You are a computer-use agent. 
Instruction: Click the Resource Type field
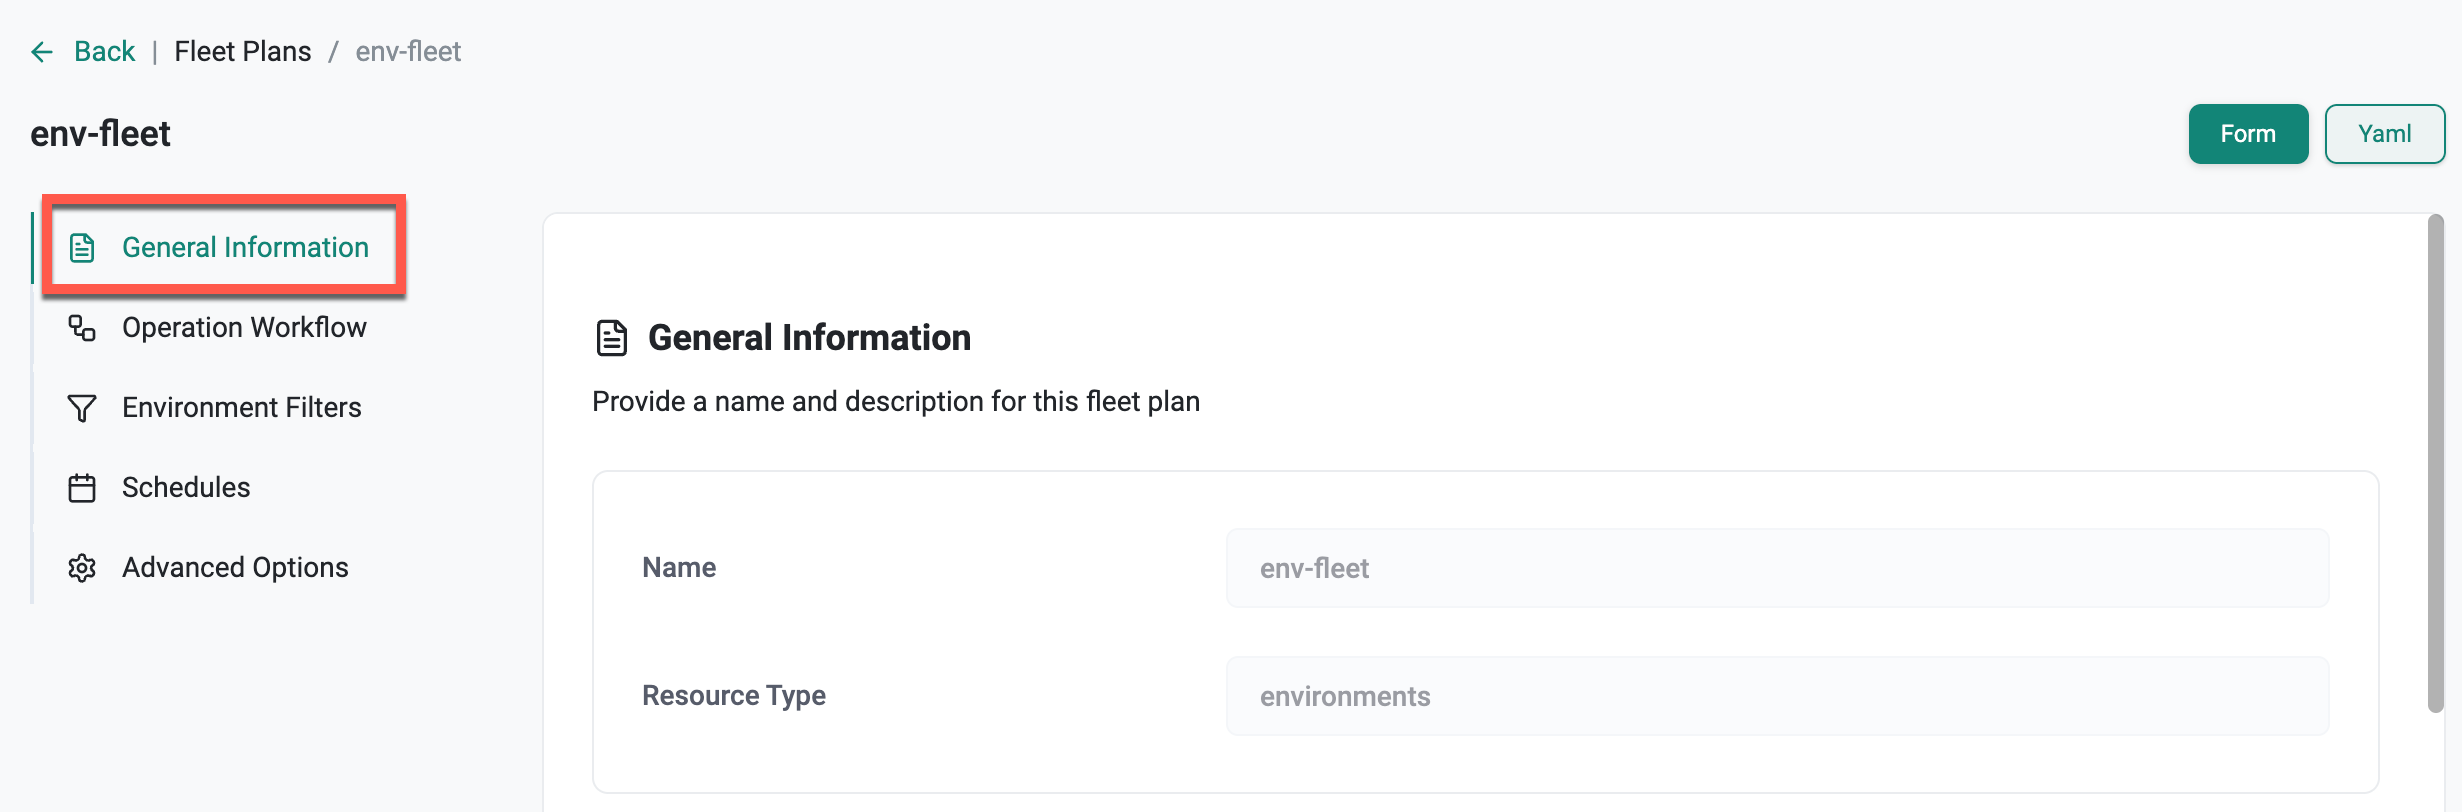pyautogui.click(x=1777, y=696)
